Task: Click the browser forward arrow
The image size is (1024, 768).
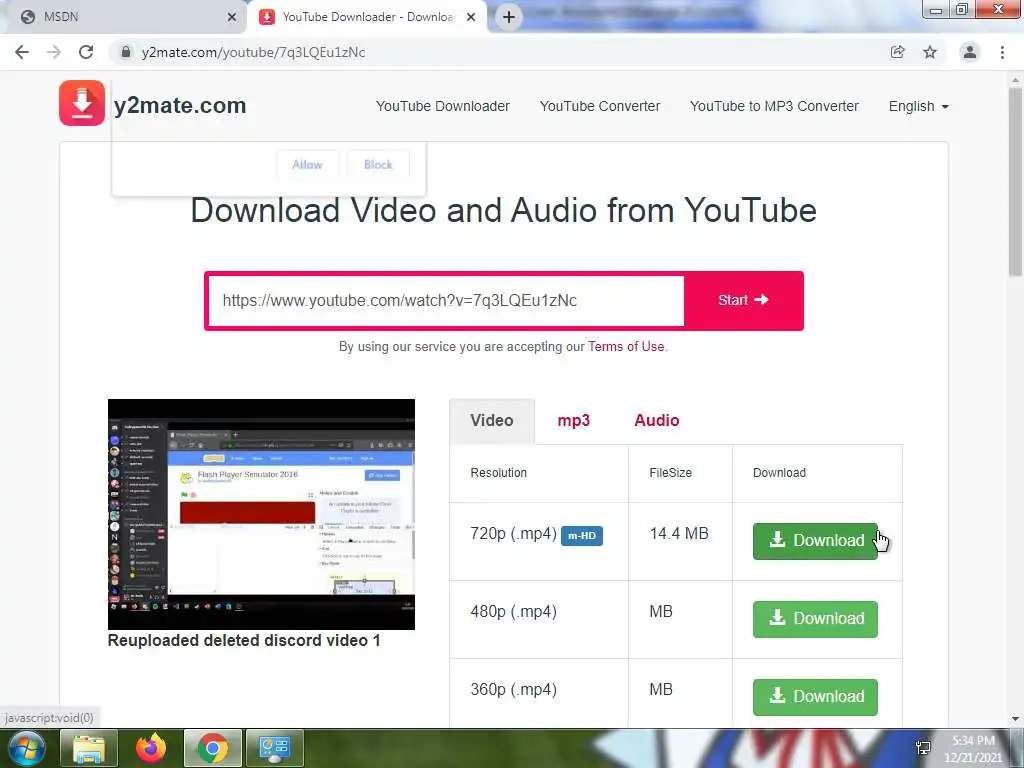Action: click(x=54, y=52)
